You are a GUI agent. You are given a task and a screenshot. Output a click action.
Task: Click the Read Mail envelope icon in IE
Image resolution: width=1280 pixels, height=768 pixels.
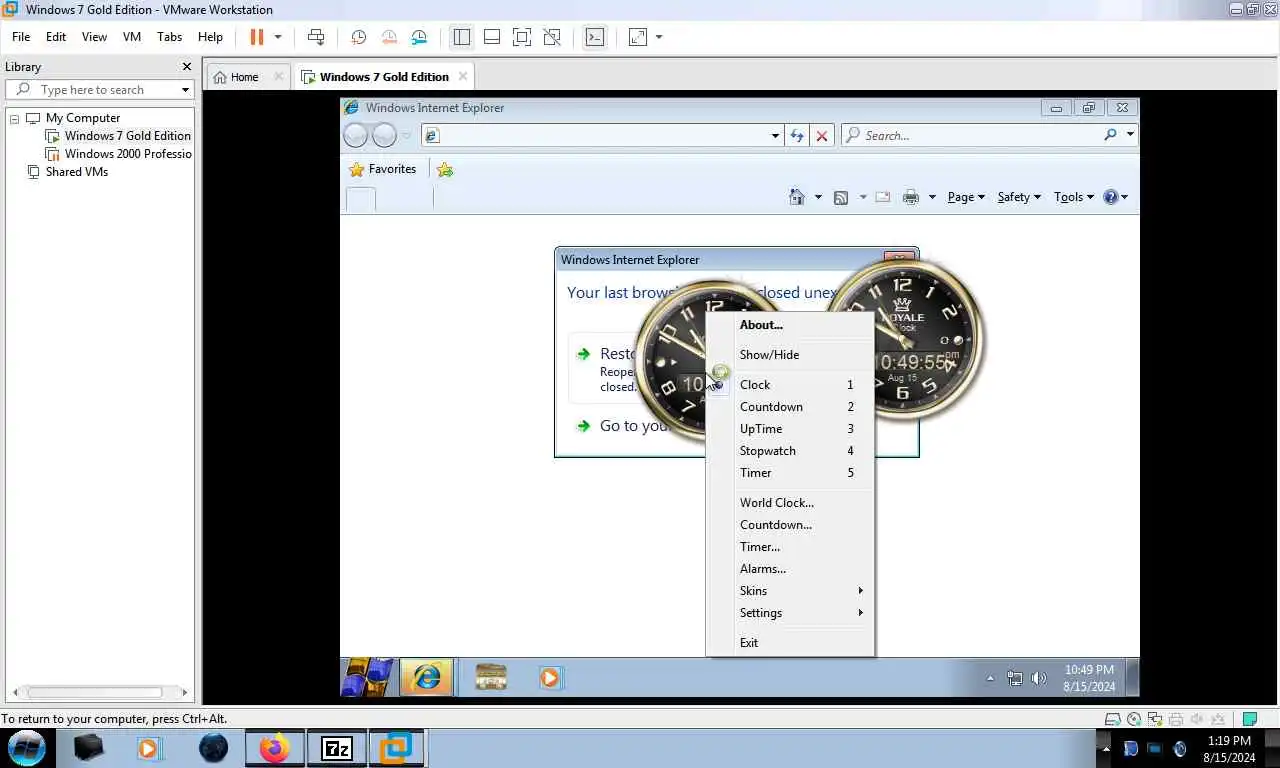(882, 197)
